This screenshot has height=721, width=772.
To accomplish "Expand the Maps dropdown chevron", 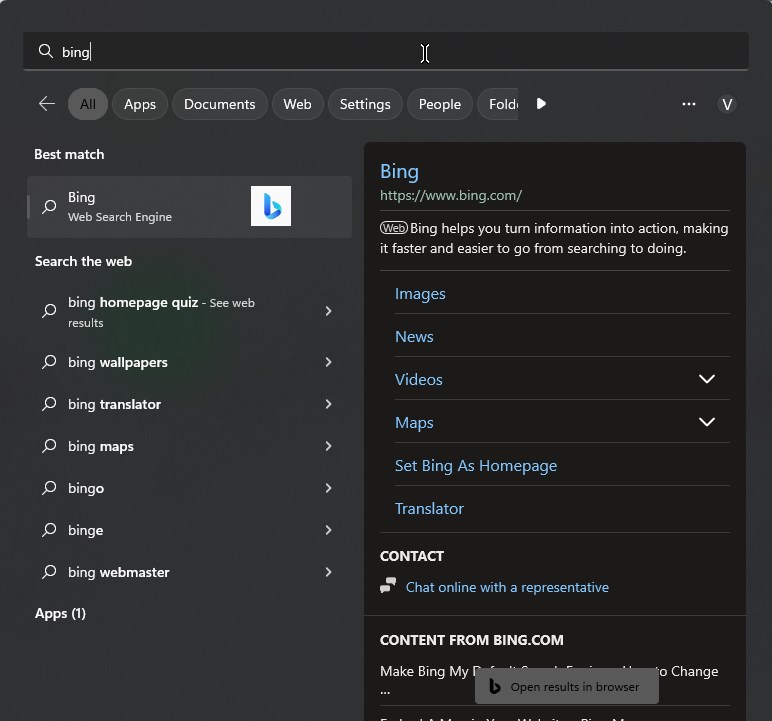I will [x=706, y=422].
